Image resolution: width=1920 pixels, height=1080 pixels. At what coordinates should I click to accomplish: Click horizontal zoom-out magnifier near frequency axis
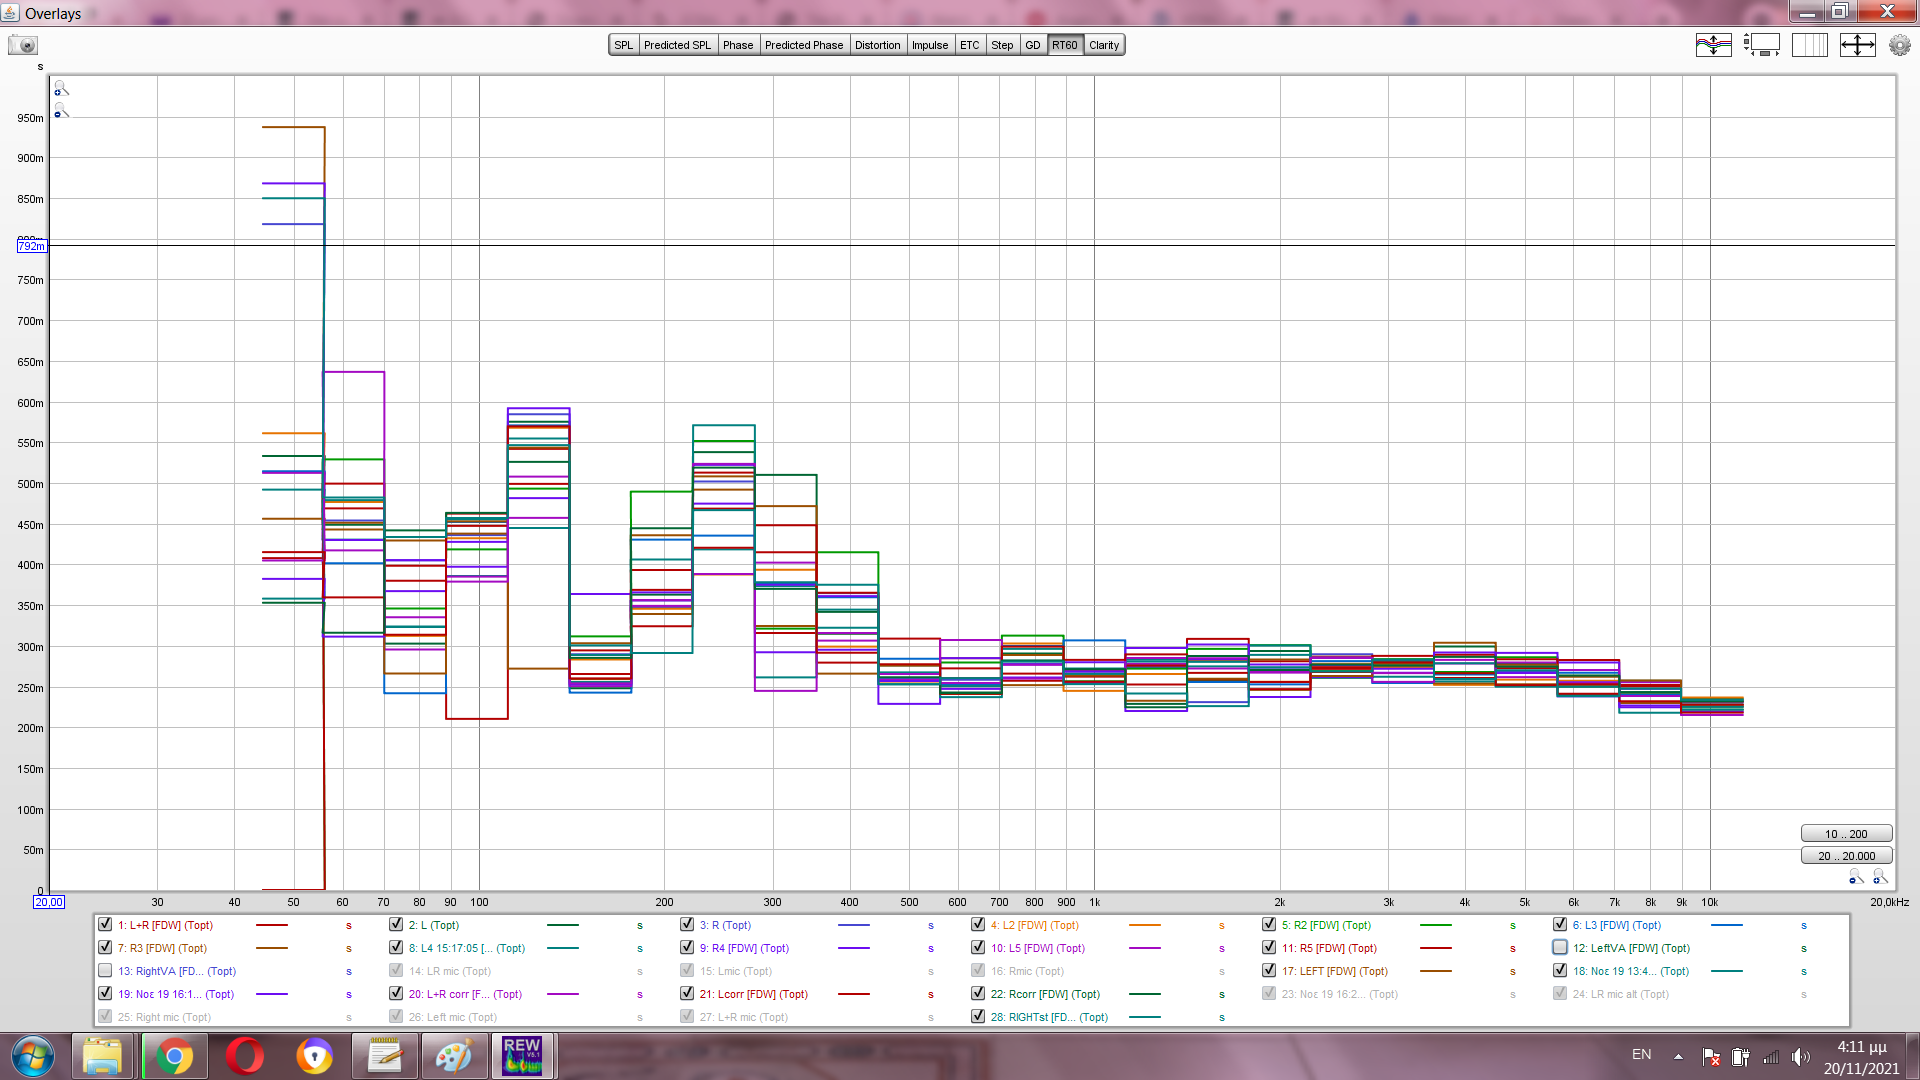pos(1856,877)
